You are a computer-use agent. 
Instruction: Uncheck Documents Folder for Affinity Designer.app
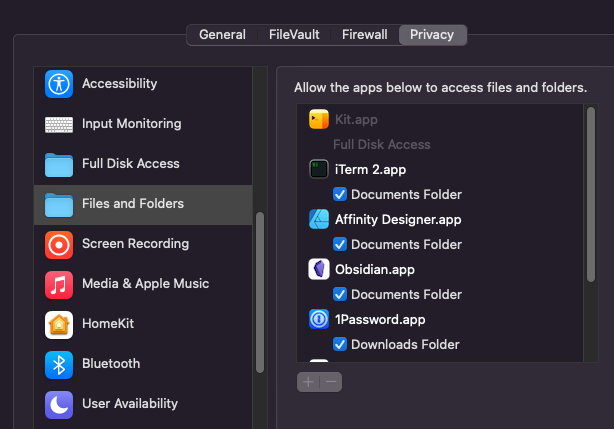click(x=340, y=244)
